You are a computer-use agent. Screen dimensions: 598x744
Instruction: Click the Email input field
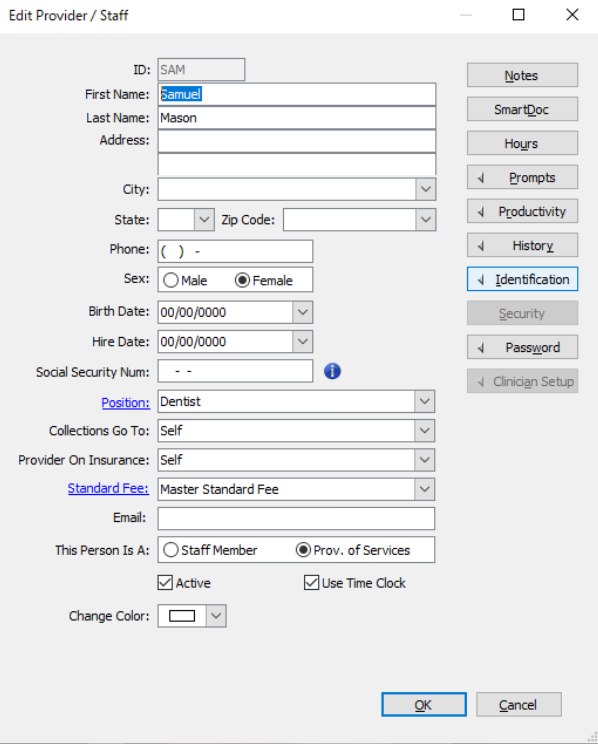[x=296, y=519]
